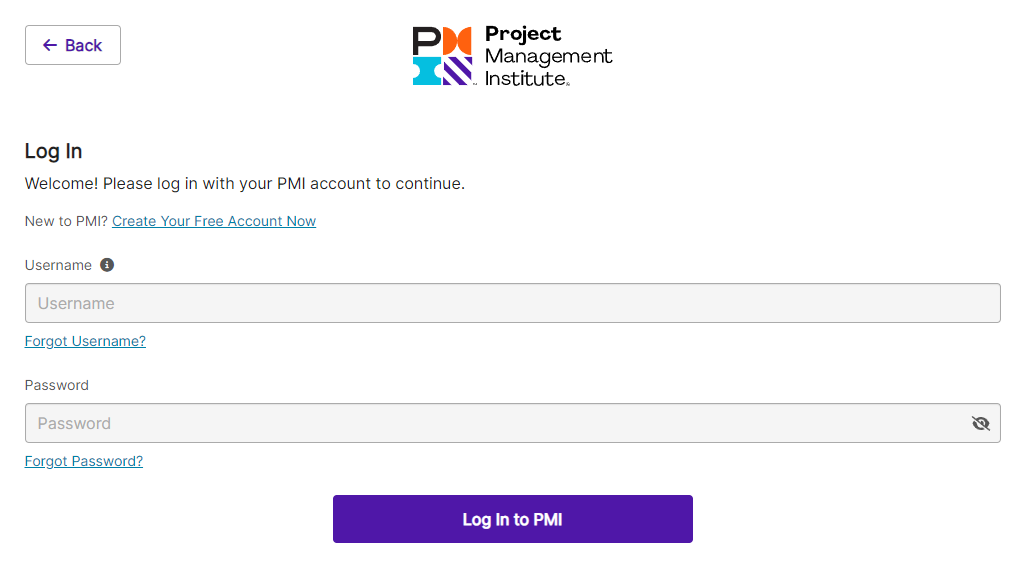This screenshot has width=1024, height=565.
Task: Click the PMI logo emblem
Action: pyautogui.click(x=442, y=56)
